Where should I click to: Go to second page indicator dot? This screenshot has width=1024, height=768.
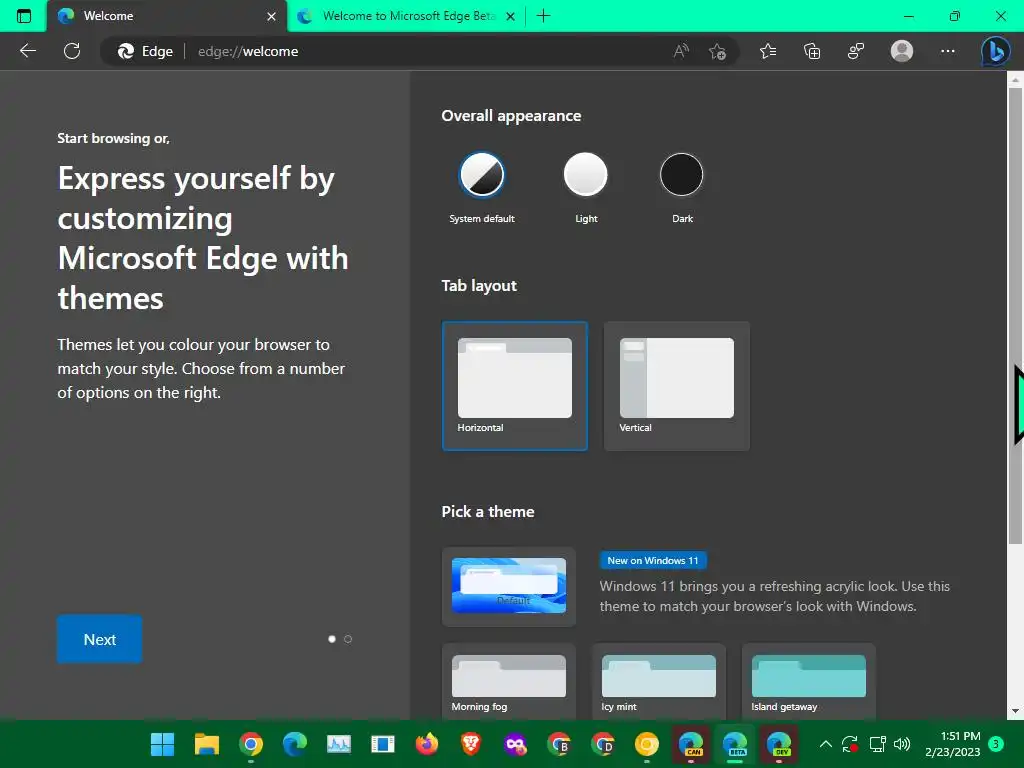348,639
